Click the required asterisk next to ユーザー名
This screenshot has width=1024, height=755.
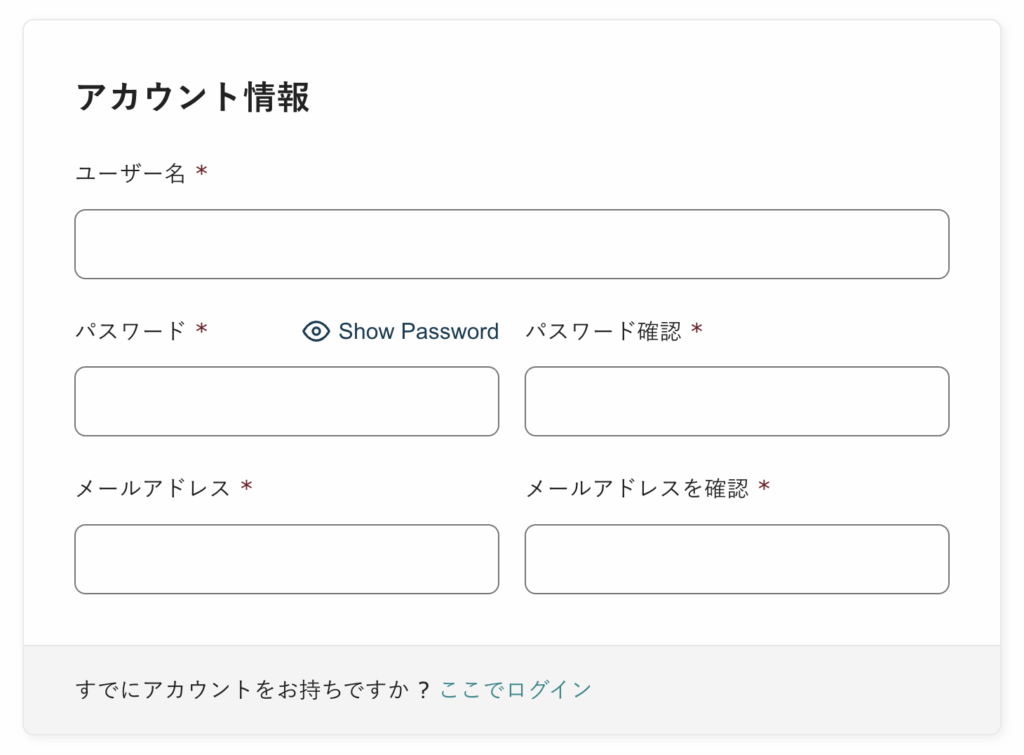[x=202, y=173]
